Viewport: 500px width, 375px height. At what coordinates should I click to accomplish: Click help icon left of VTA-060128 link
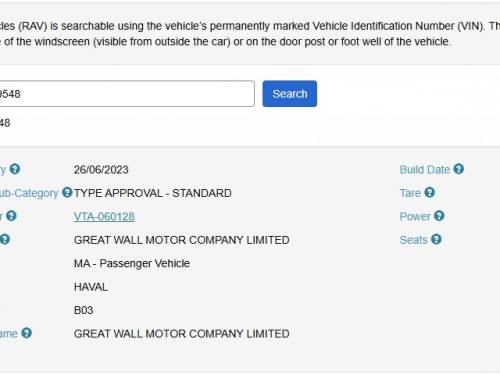[x=11, y=216]
